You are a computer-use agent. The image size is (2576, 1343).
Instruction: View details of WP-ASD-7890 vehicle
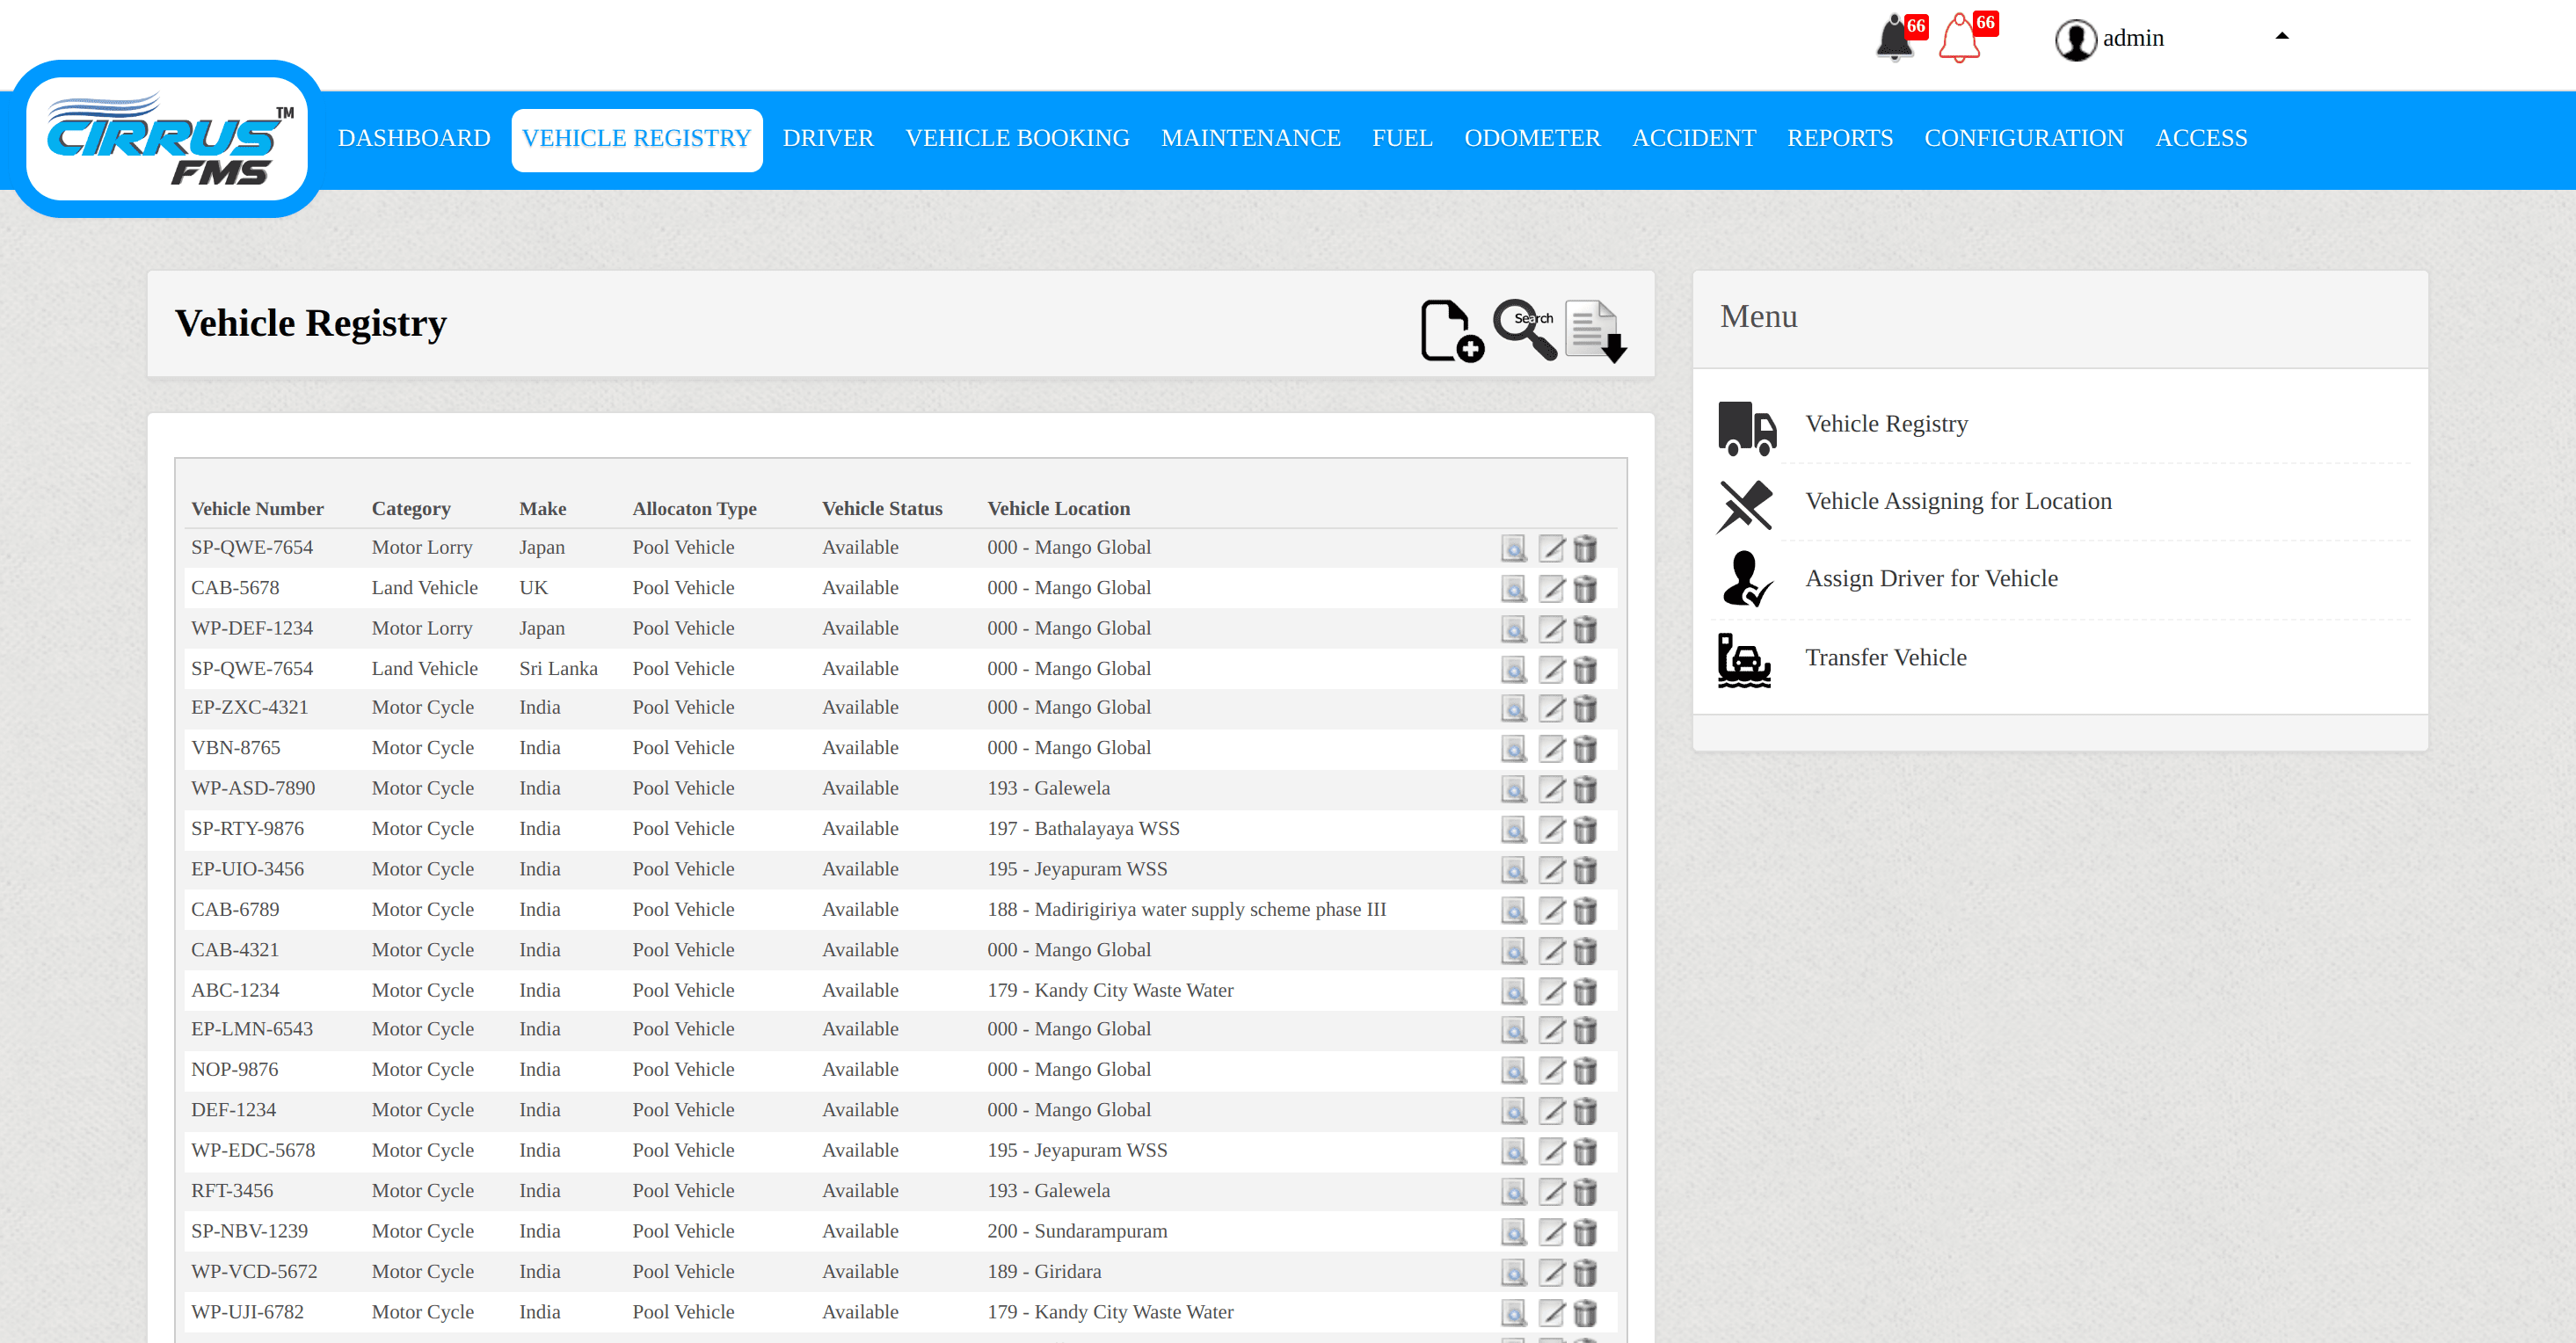[1513, 790]
